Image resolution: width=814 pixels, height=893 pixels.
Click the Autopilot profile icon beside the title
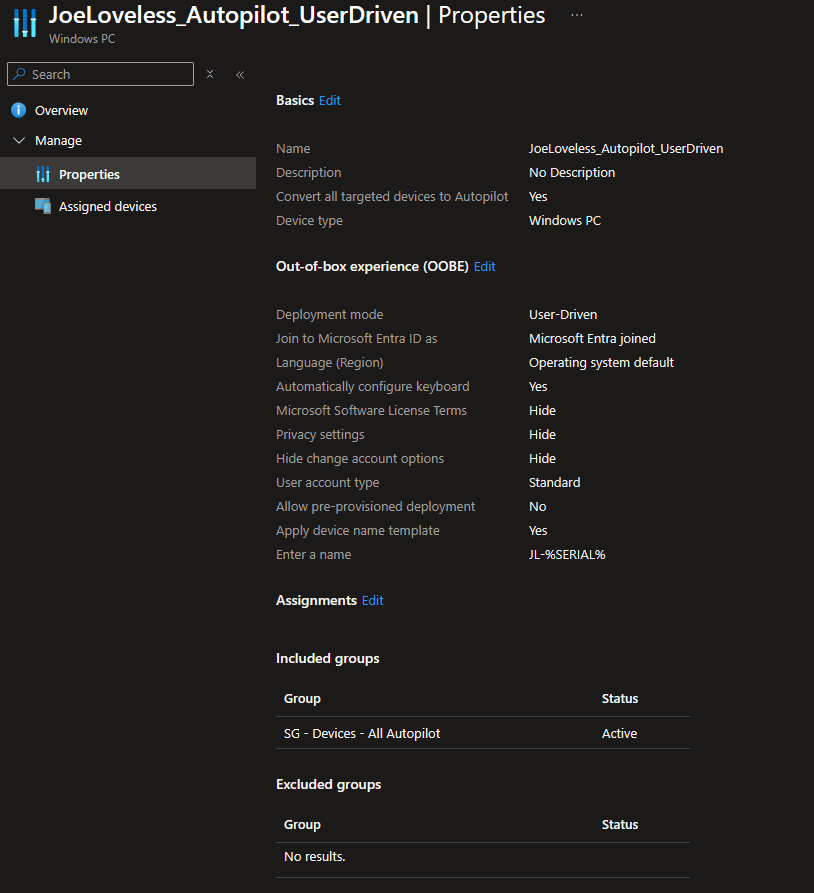[x=25, y=23]
